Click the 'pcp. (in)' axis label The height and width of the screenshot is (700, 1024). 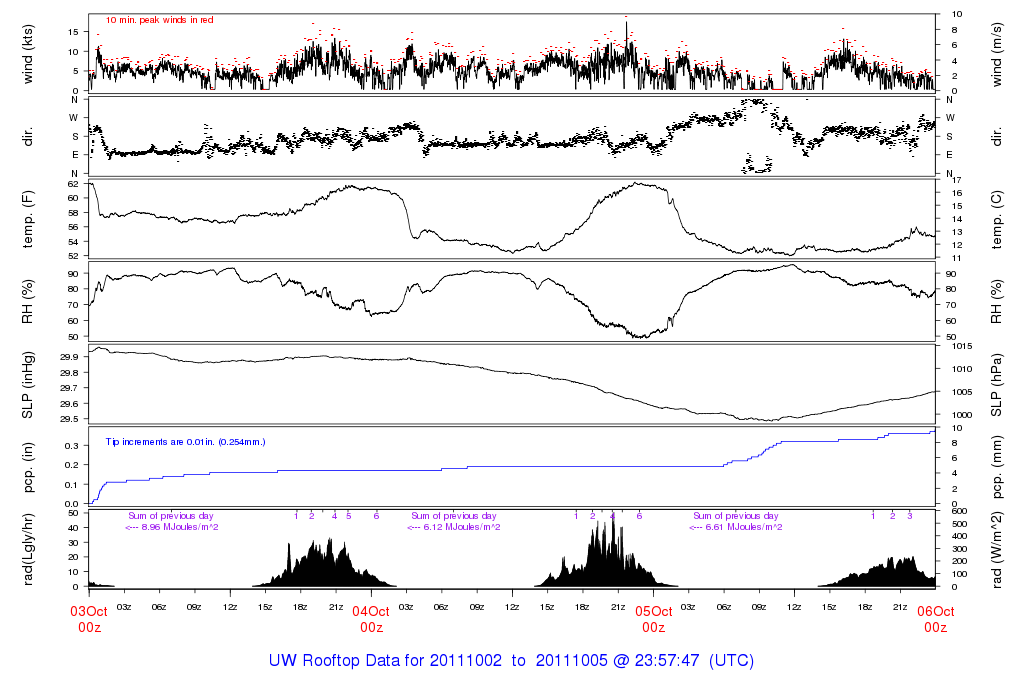pos(27,466)
